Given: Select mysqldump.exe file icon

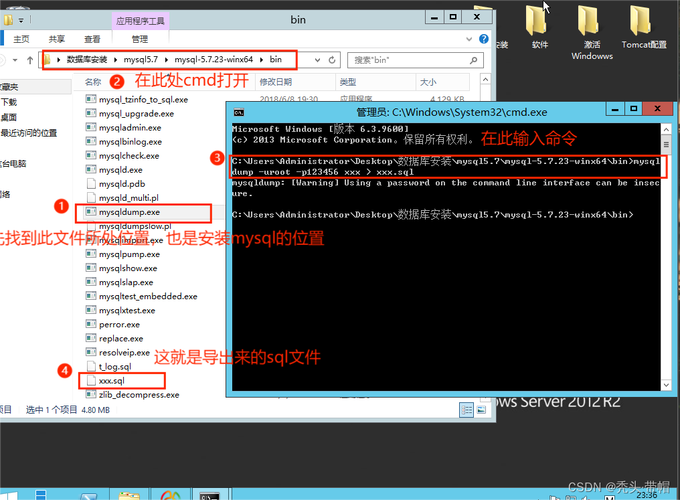Looking at the screenshot, I should 91,212.
